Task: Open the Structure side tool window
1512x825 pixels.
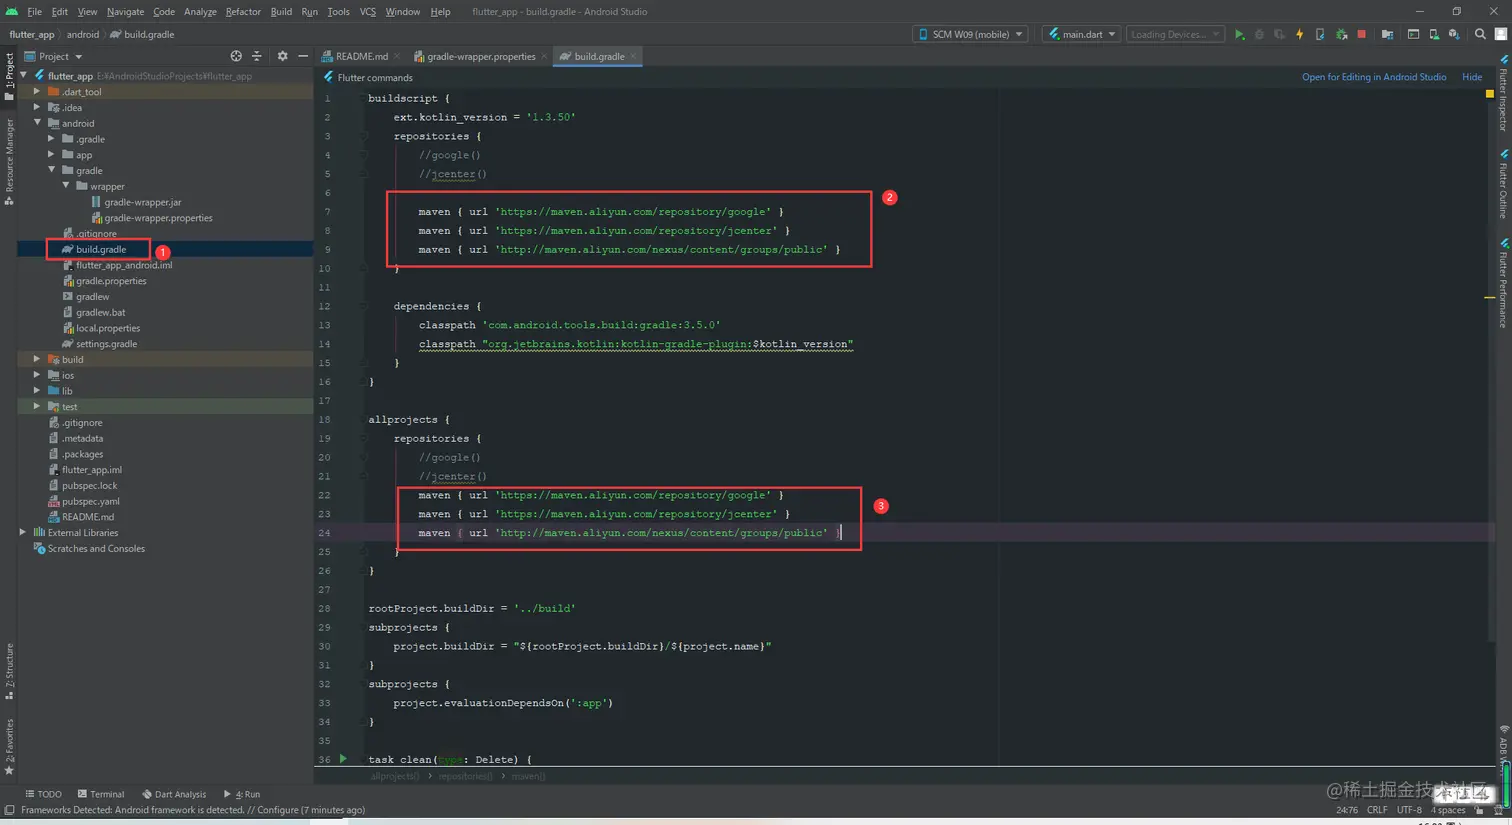Action: tap(9, 671)
